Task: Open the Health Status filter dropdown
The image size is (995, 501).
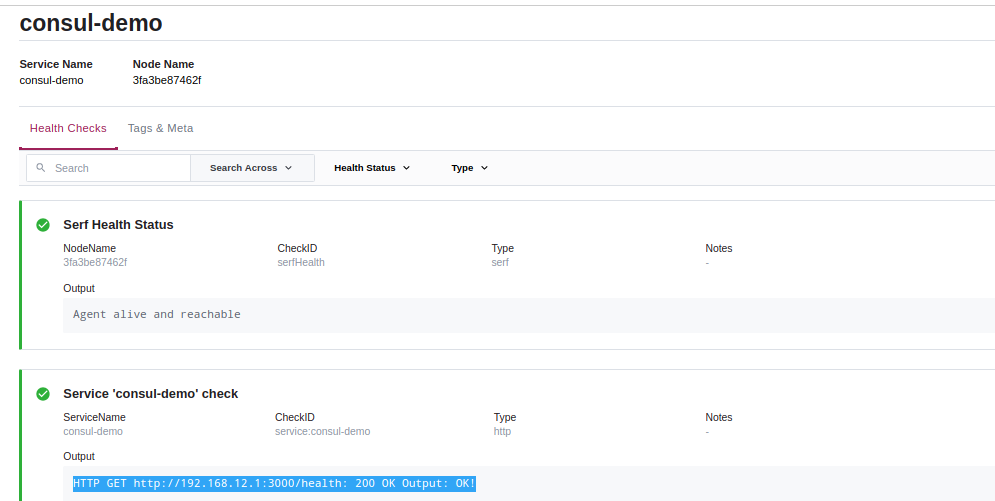Action: tap(372, 168)
